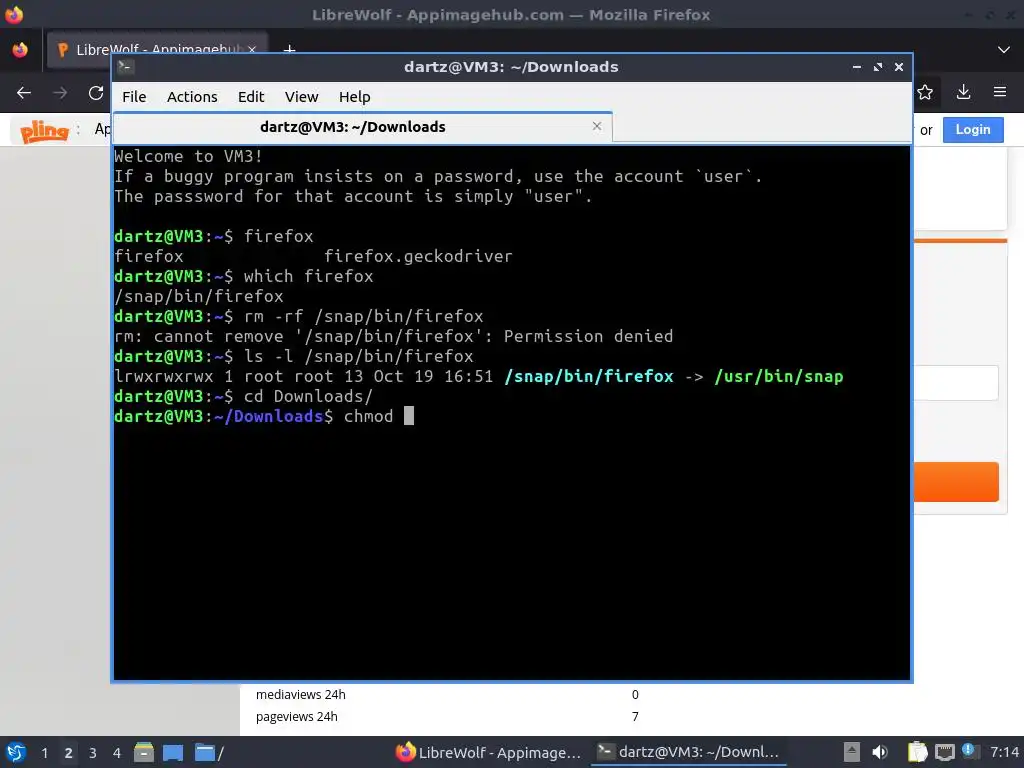
Task: Click the terminal cursor after chmod
Action: click(409, 416)
